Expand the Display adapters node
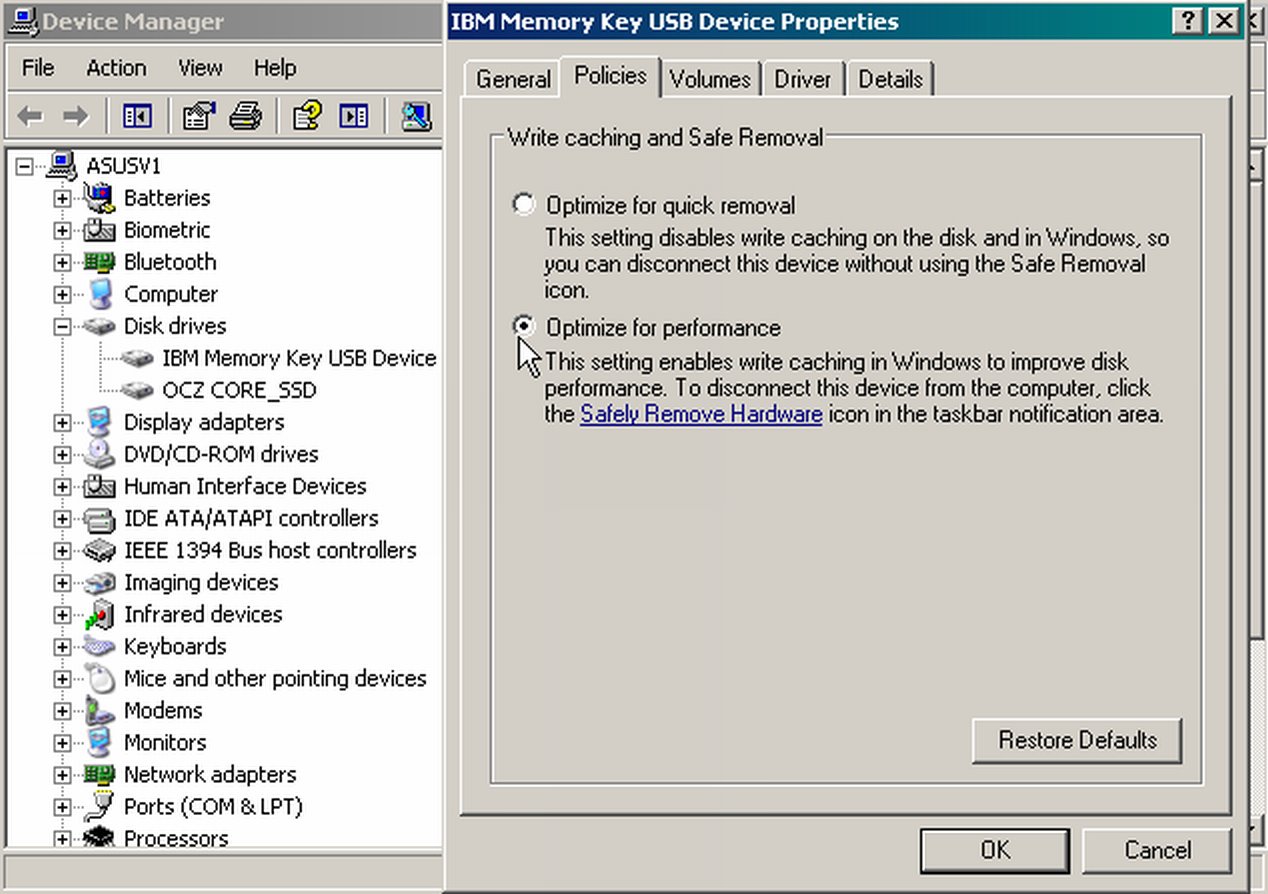The height and width of the screenshot is (894, 1268). (x=62, y=422)
